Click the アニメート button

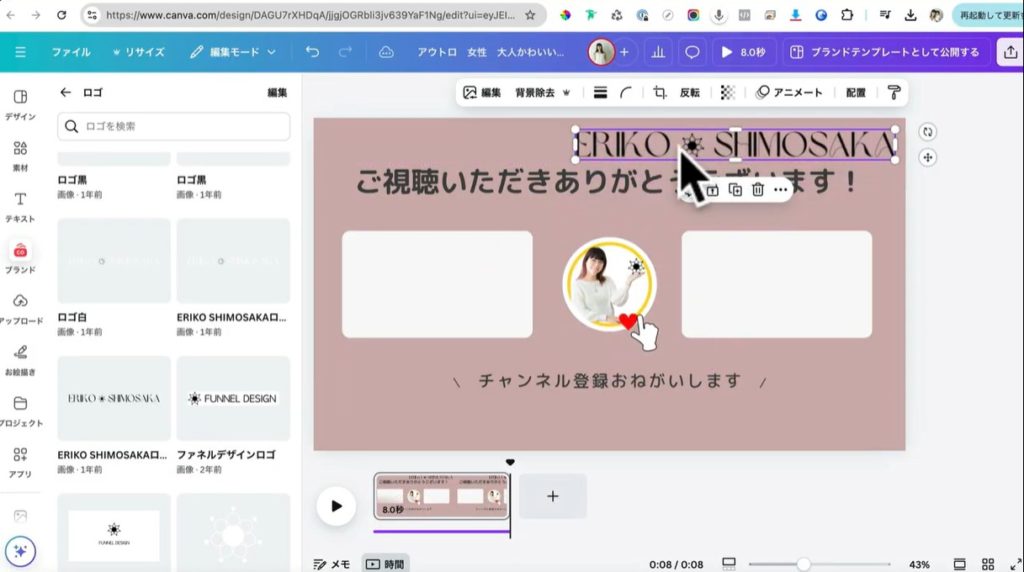789,92
